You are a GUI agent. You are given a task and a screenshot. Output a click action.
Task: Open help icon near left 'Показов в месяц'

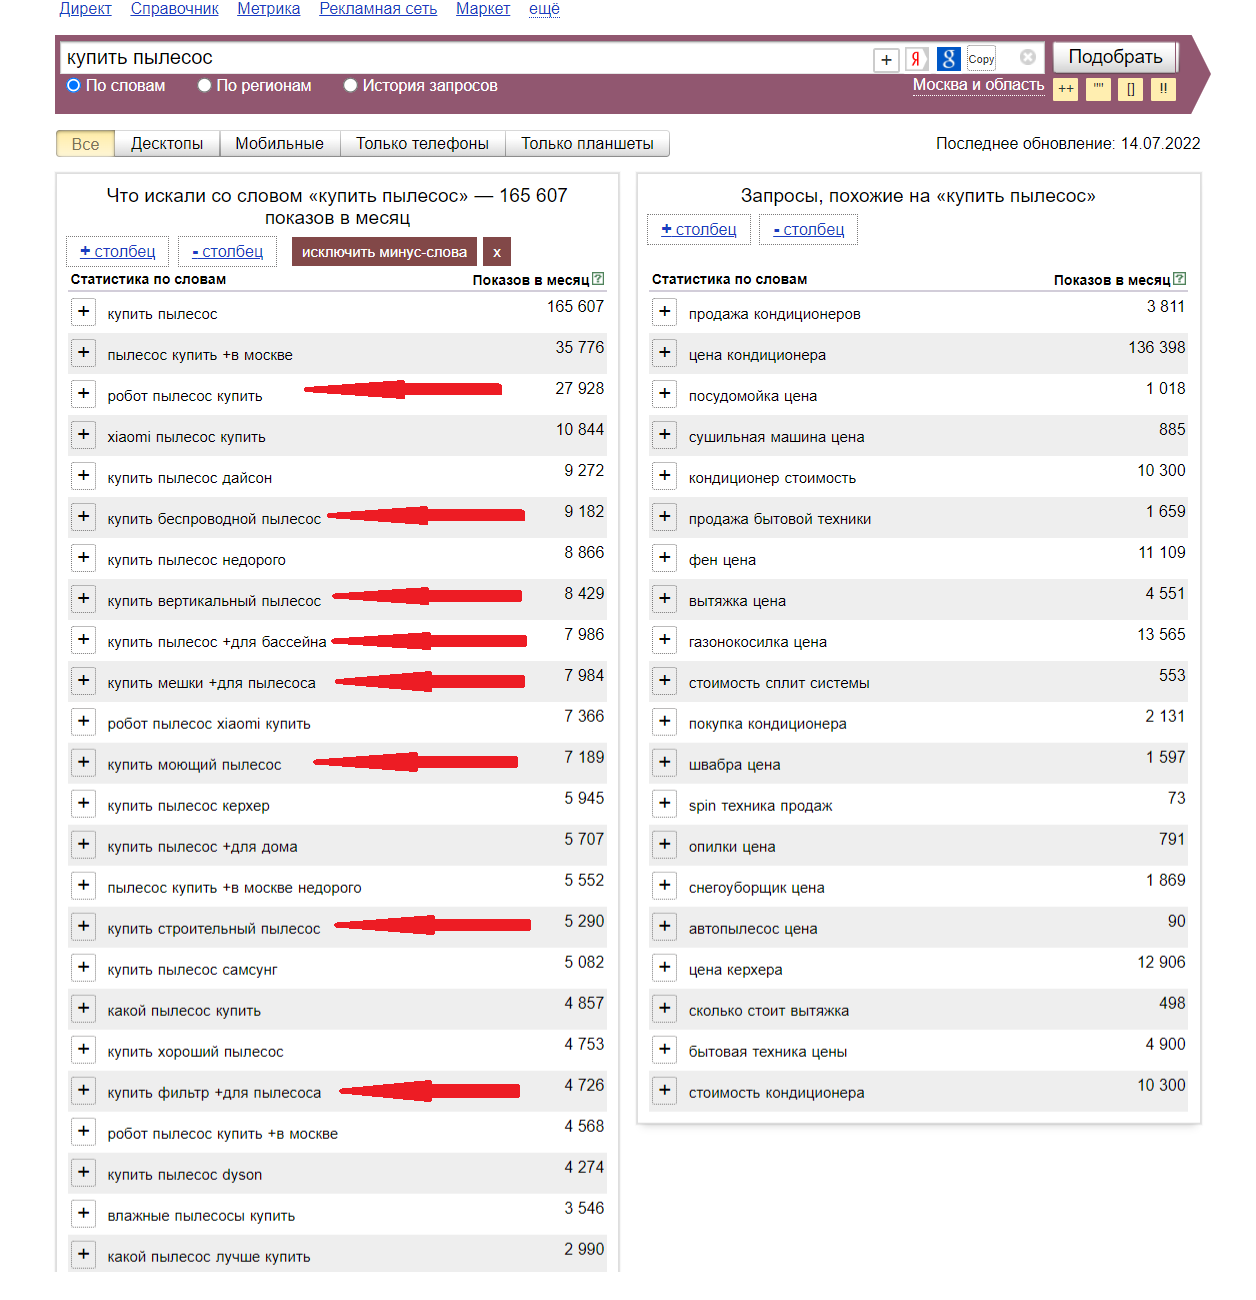[598, 279]
